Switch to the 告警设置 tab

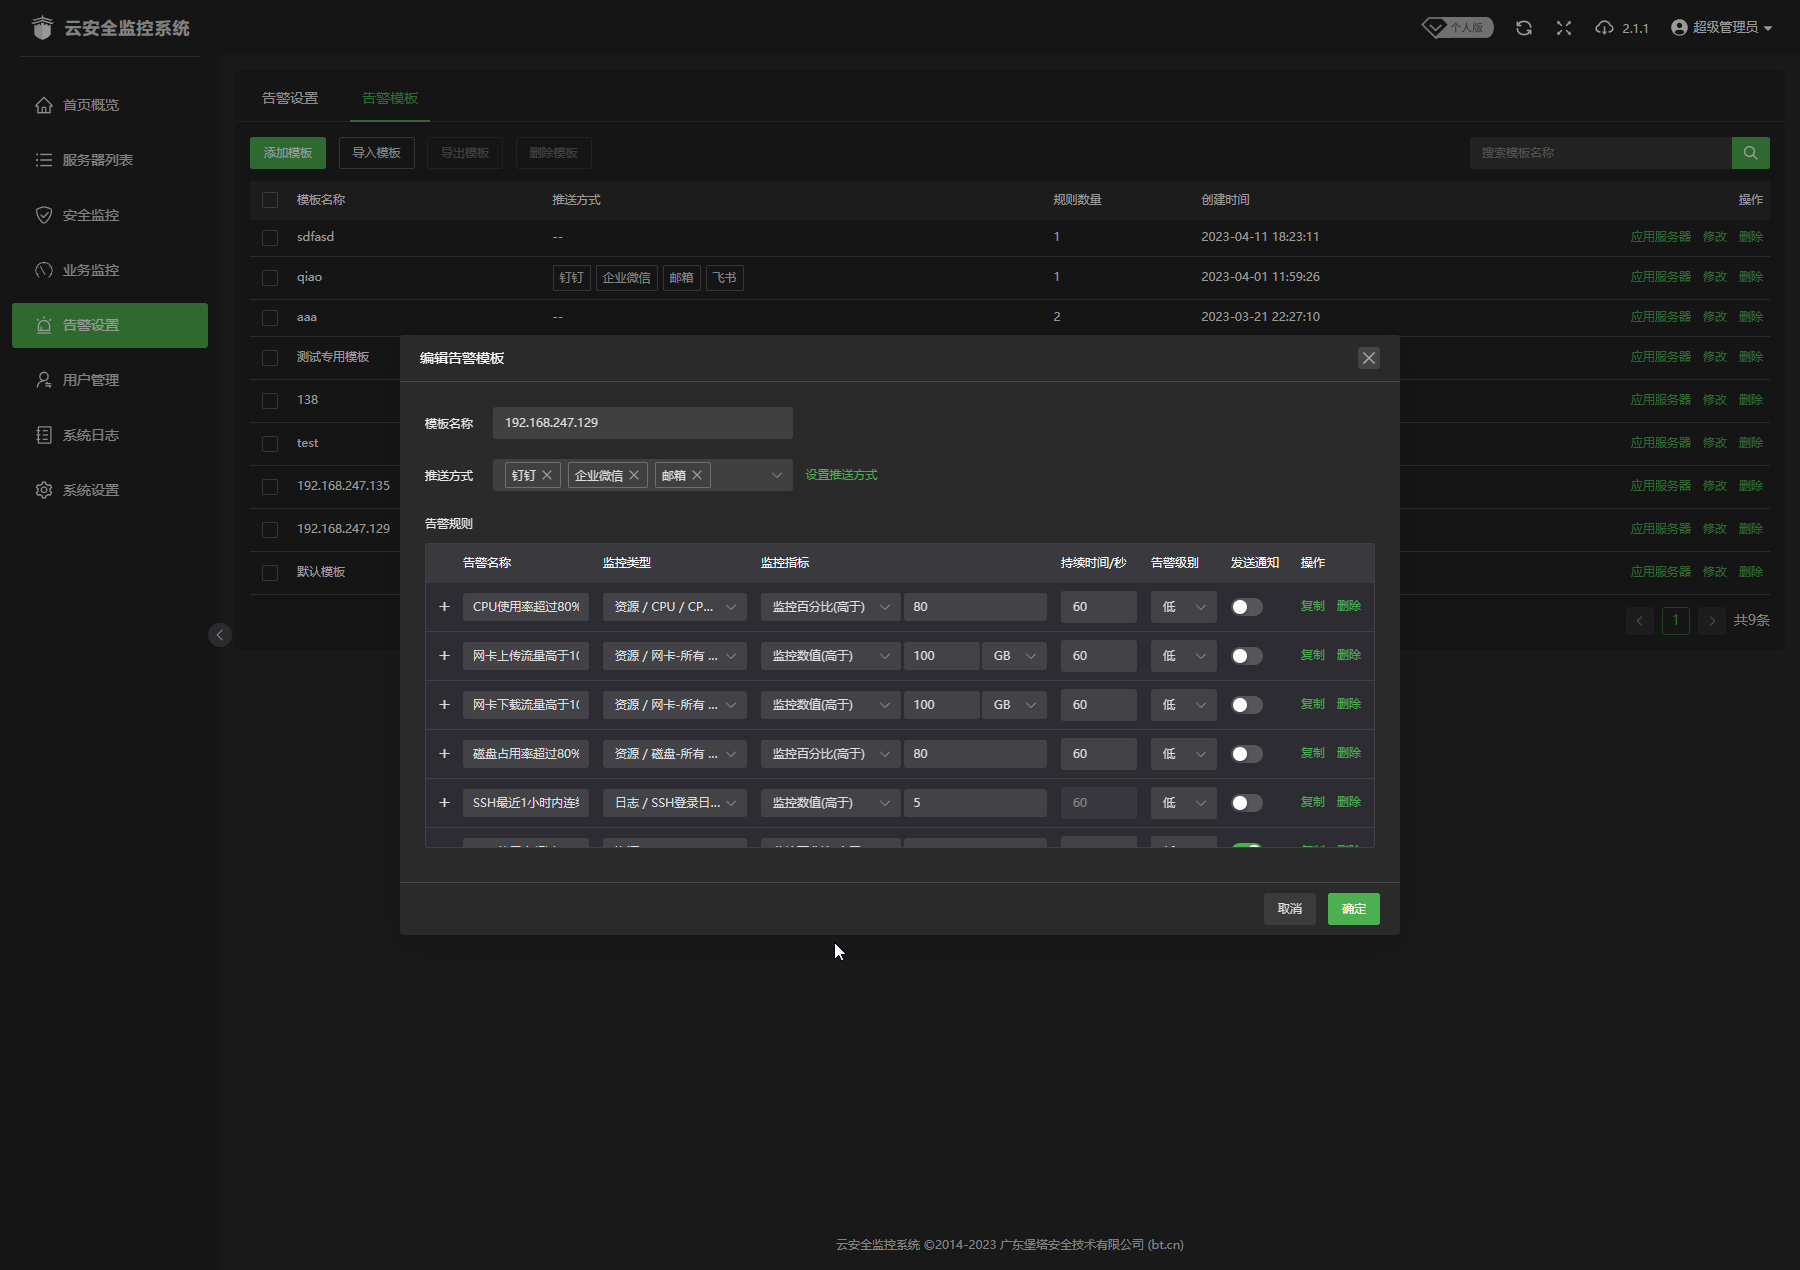point(290,98)
